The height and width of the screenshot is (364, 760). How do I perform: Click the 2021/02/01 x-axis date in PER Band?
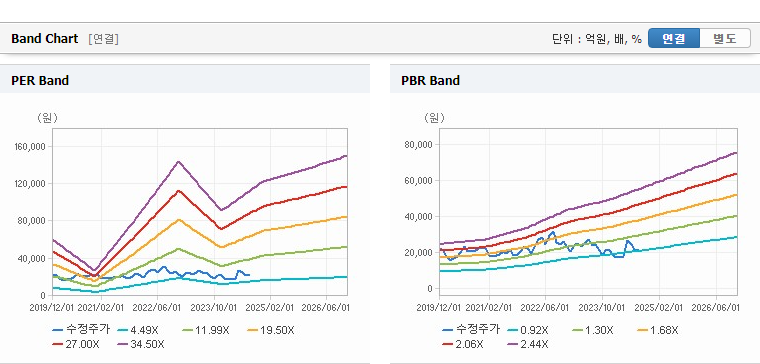click(101, 308)
